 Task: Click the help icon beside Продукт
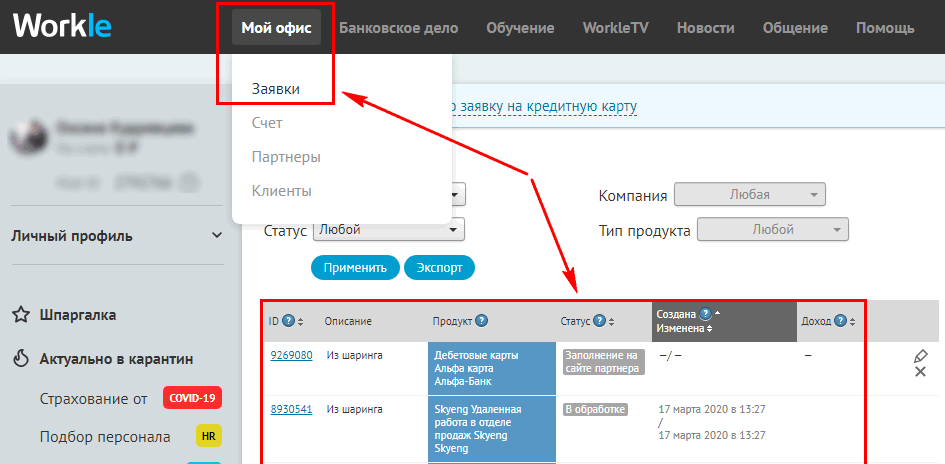[x=482, y=321]
